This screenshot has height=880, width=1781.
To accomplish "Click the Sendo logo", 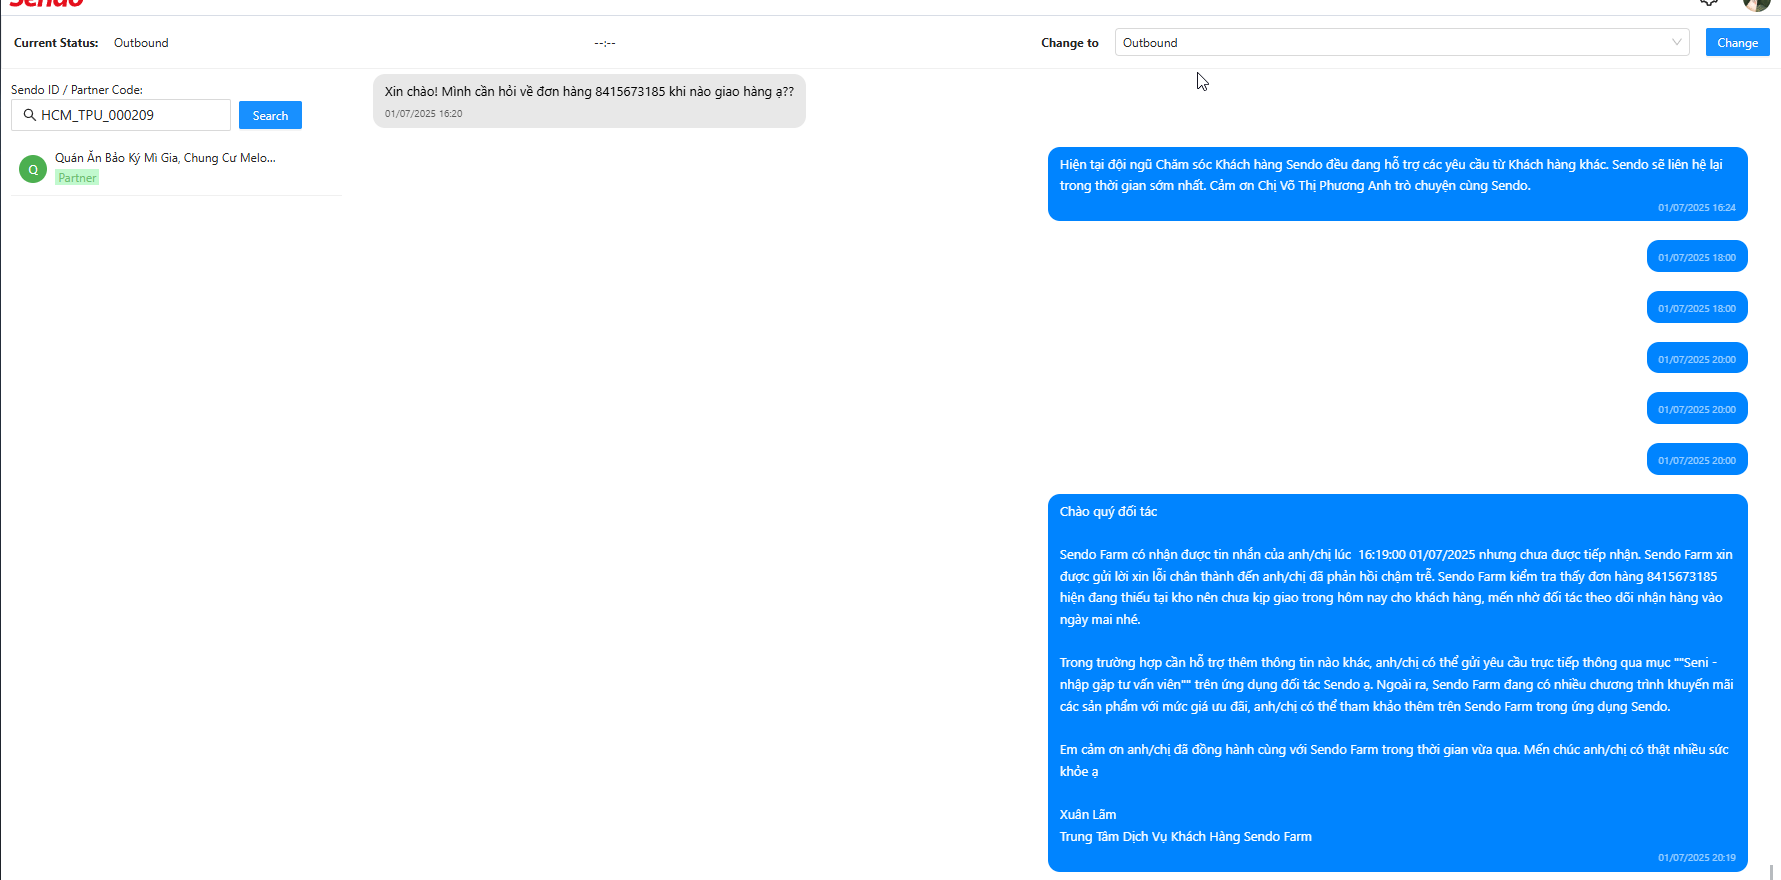I will point(46,4).
